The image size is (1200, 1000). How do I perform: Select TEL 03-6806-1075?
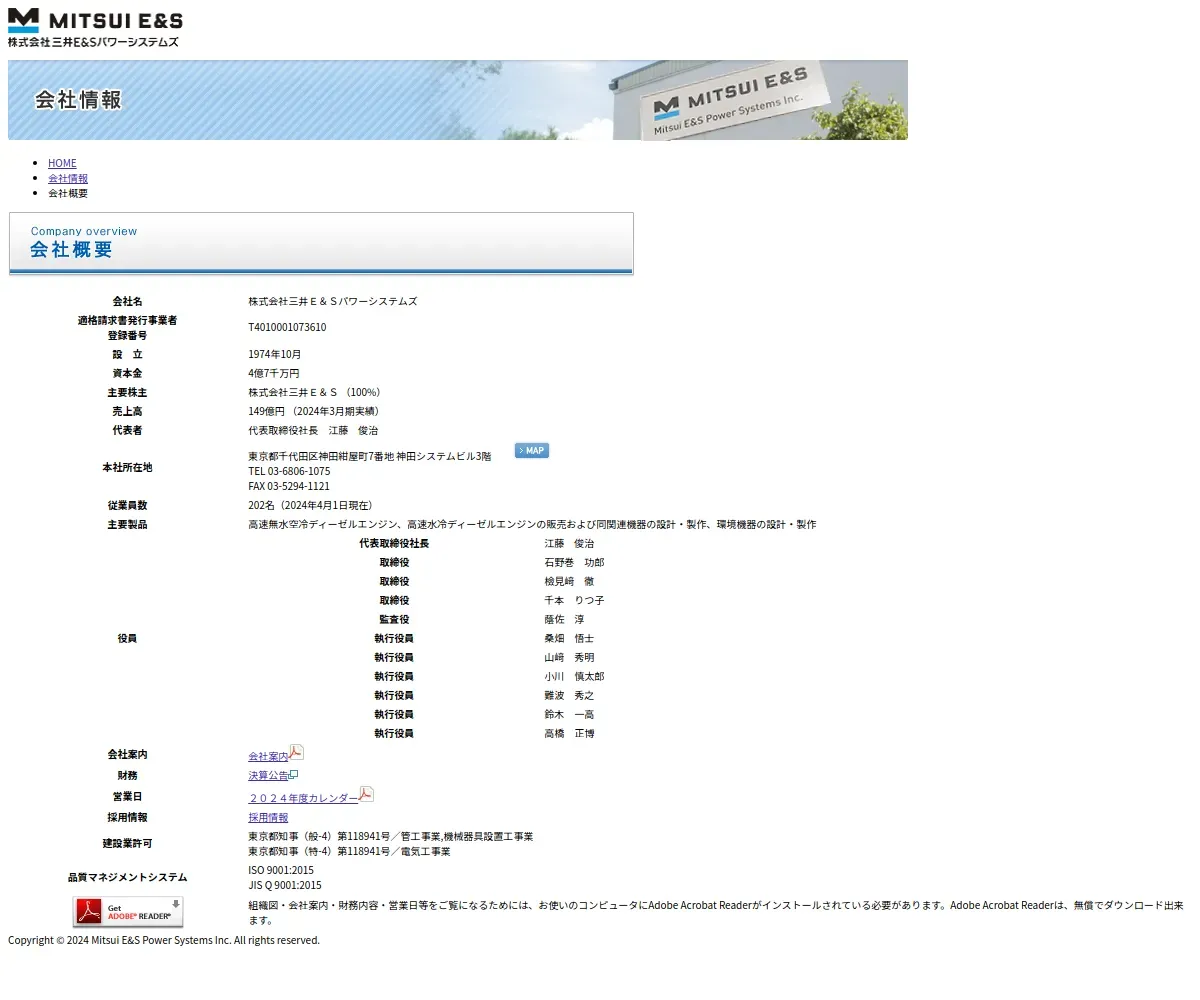point(289,471)
